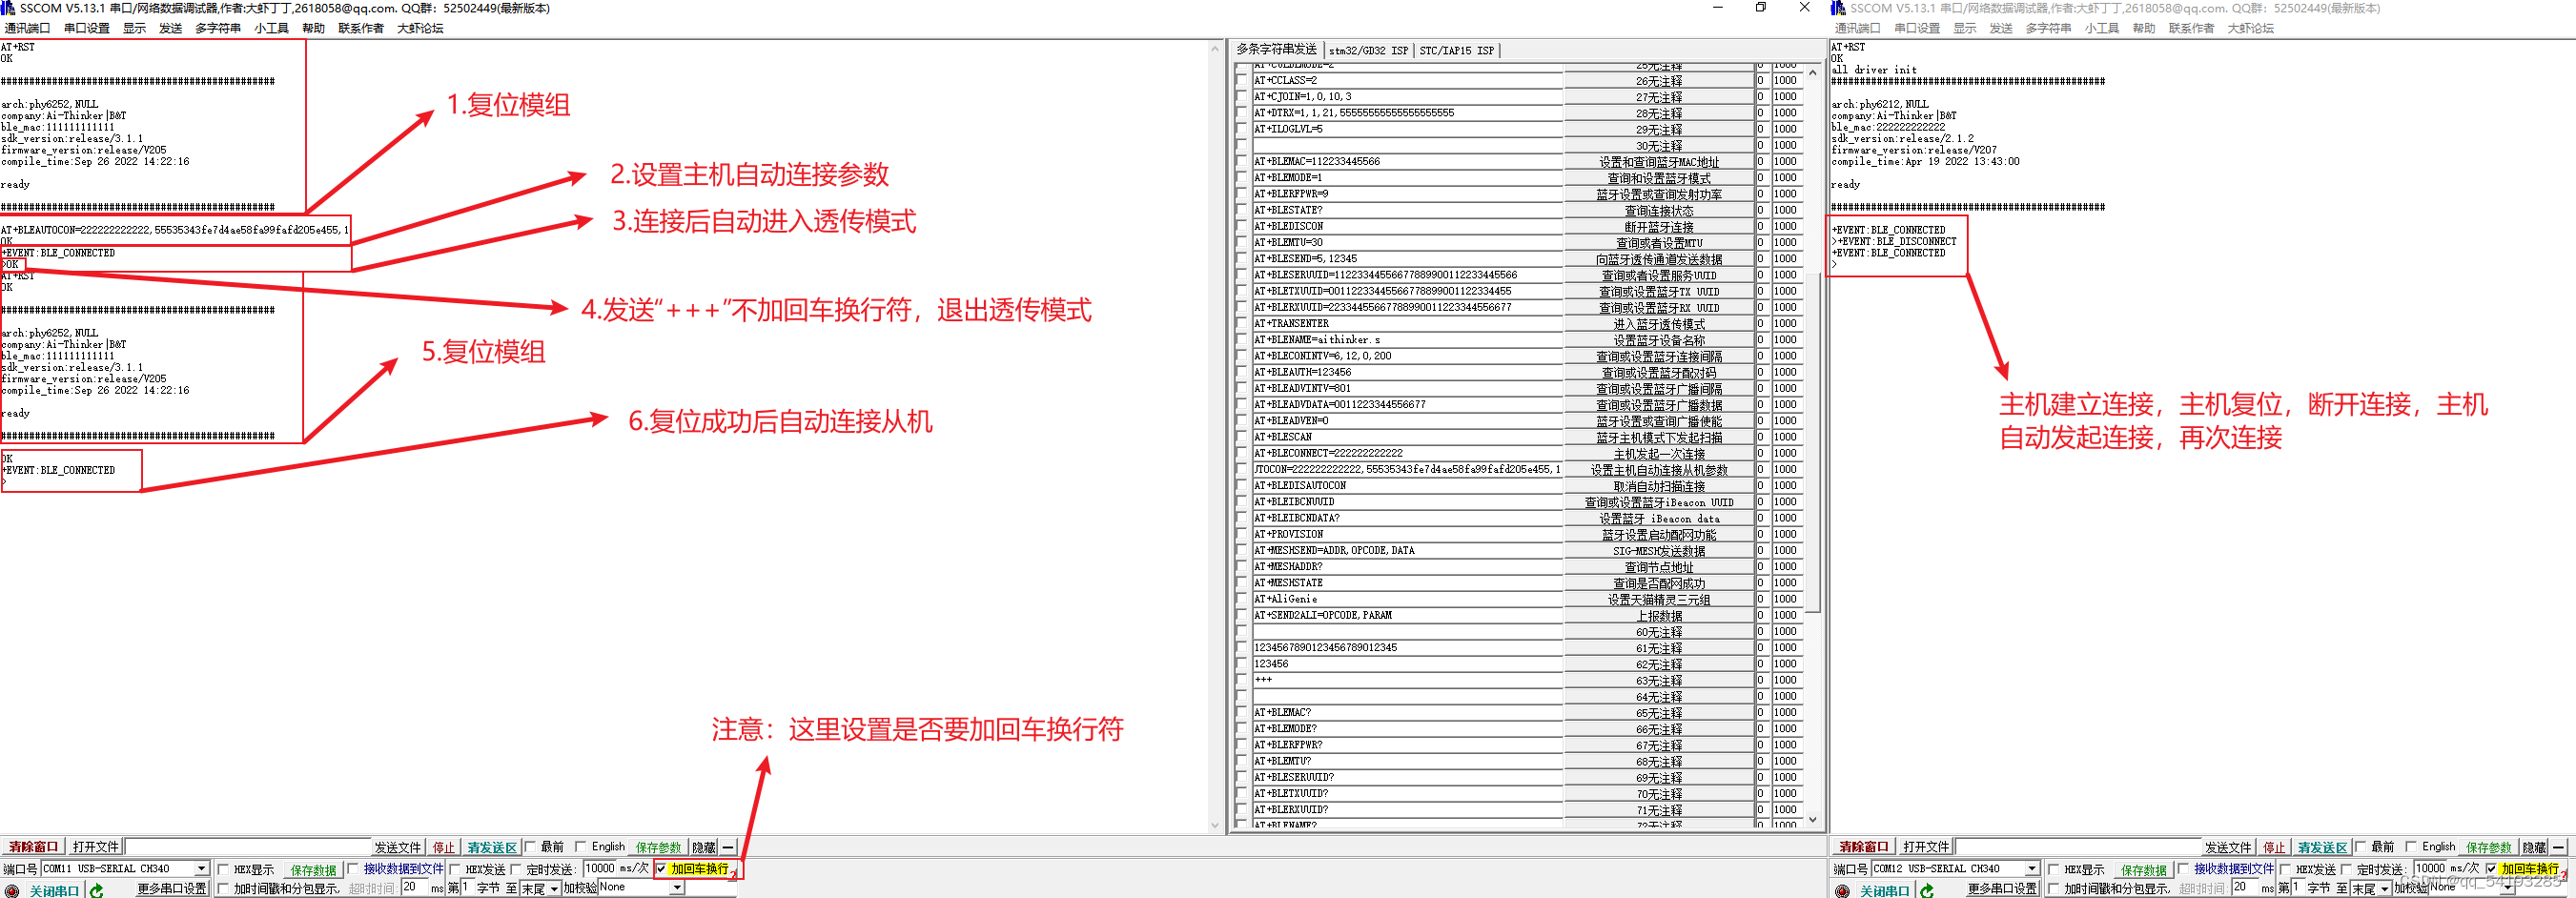Image resolution: width=2576 pixels, height=898 pixels.
Task: Click the green refresh arrow in left window
Action: tap(96, 890)
